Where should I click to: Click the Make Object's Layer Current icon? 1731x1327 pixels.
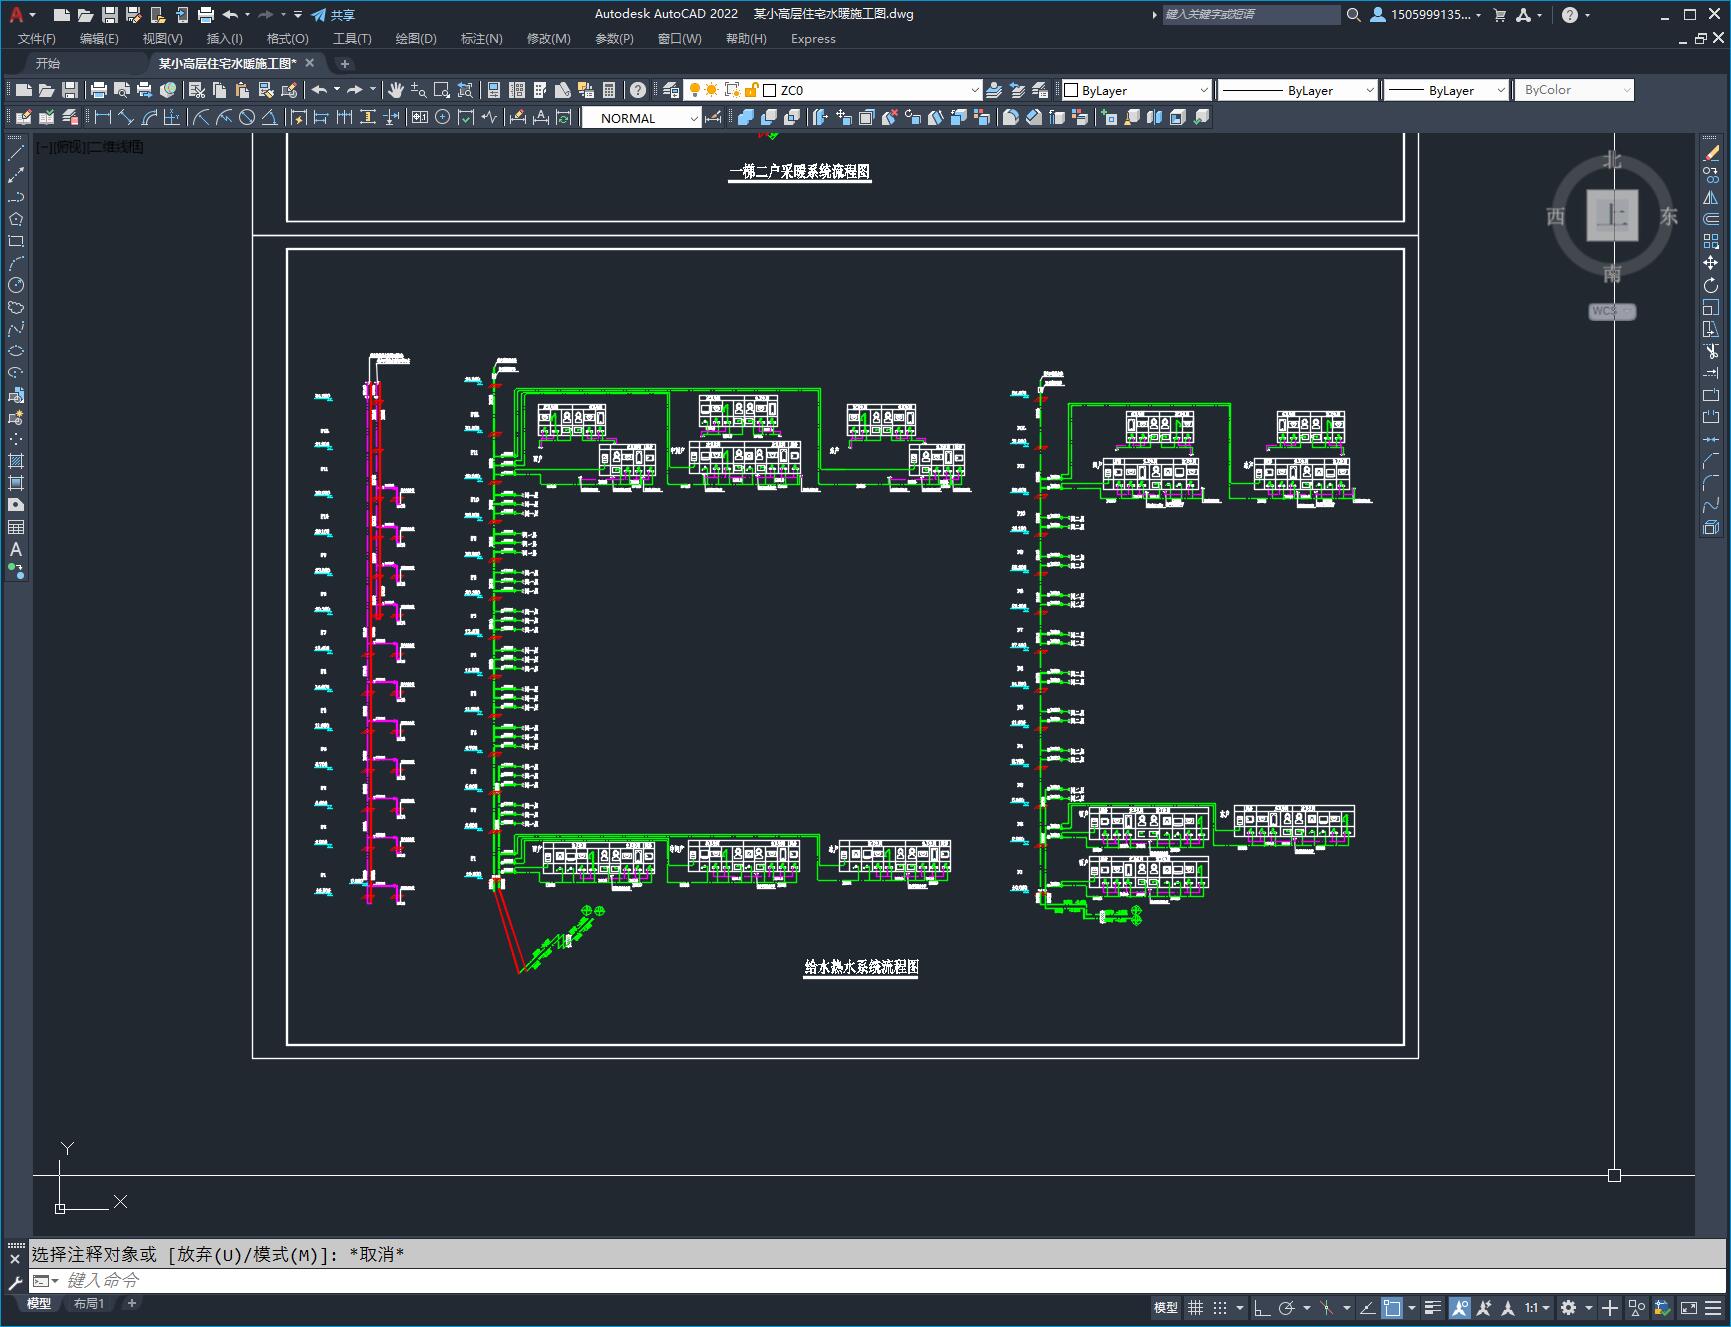[x=994, y=90]
